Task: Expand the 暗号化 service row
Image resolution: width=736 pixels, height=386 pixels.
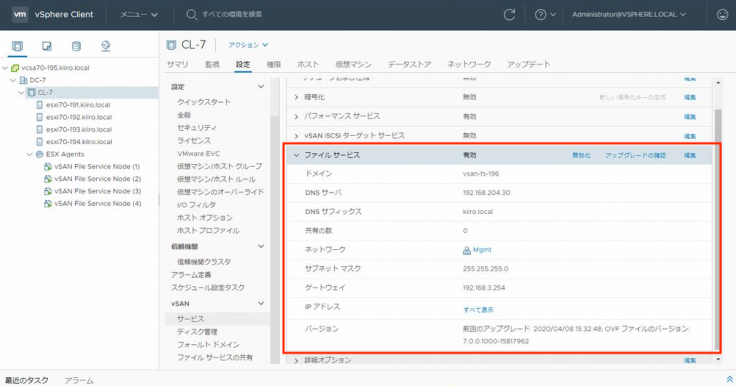Action: tap(296, 97)
